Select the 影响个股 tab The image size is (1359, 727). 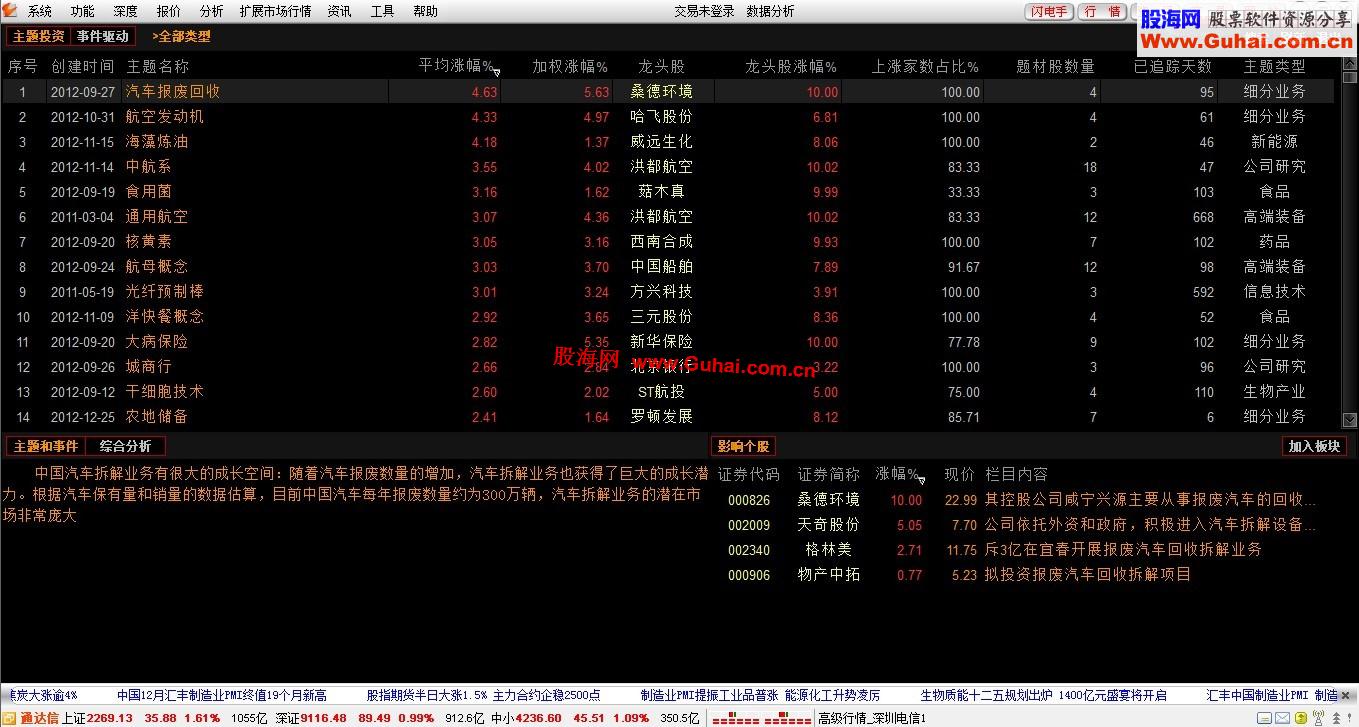(x=743, y=446)
